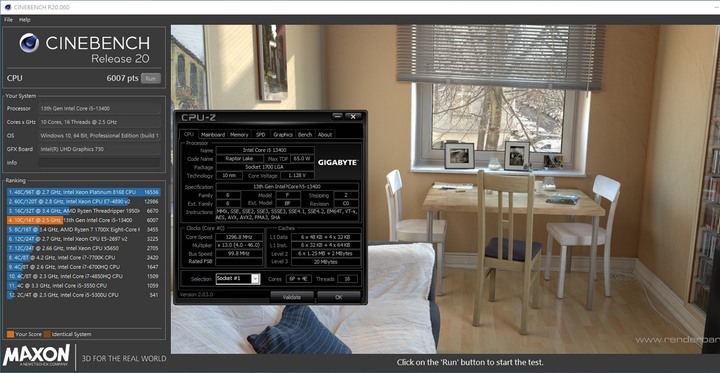Click the Revision value C0

click(x=346, y=203)
